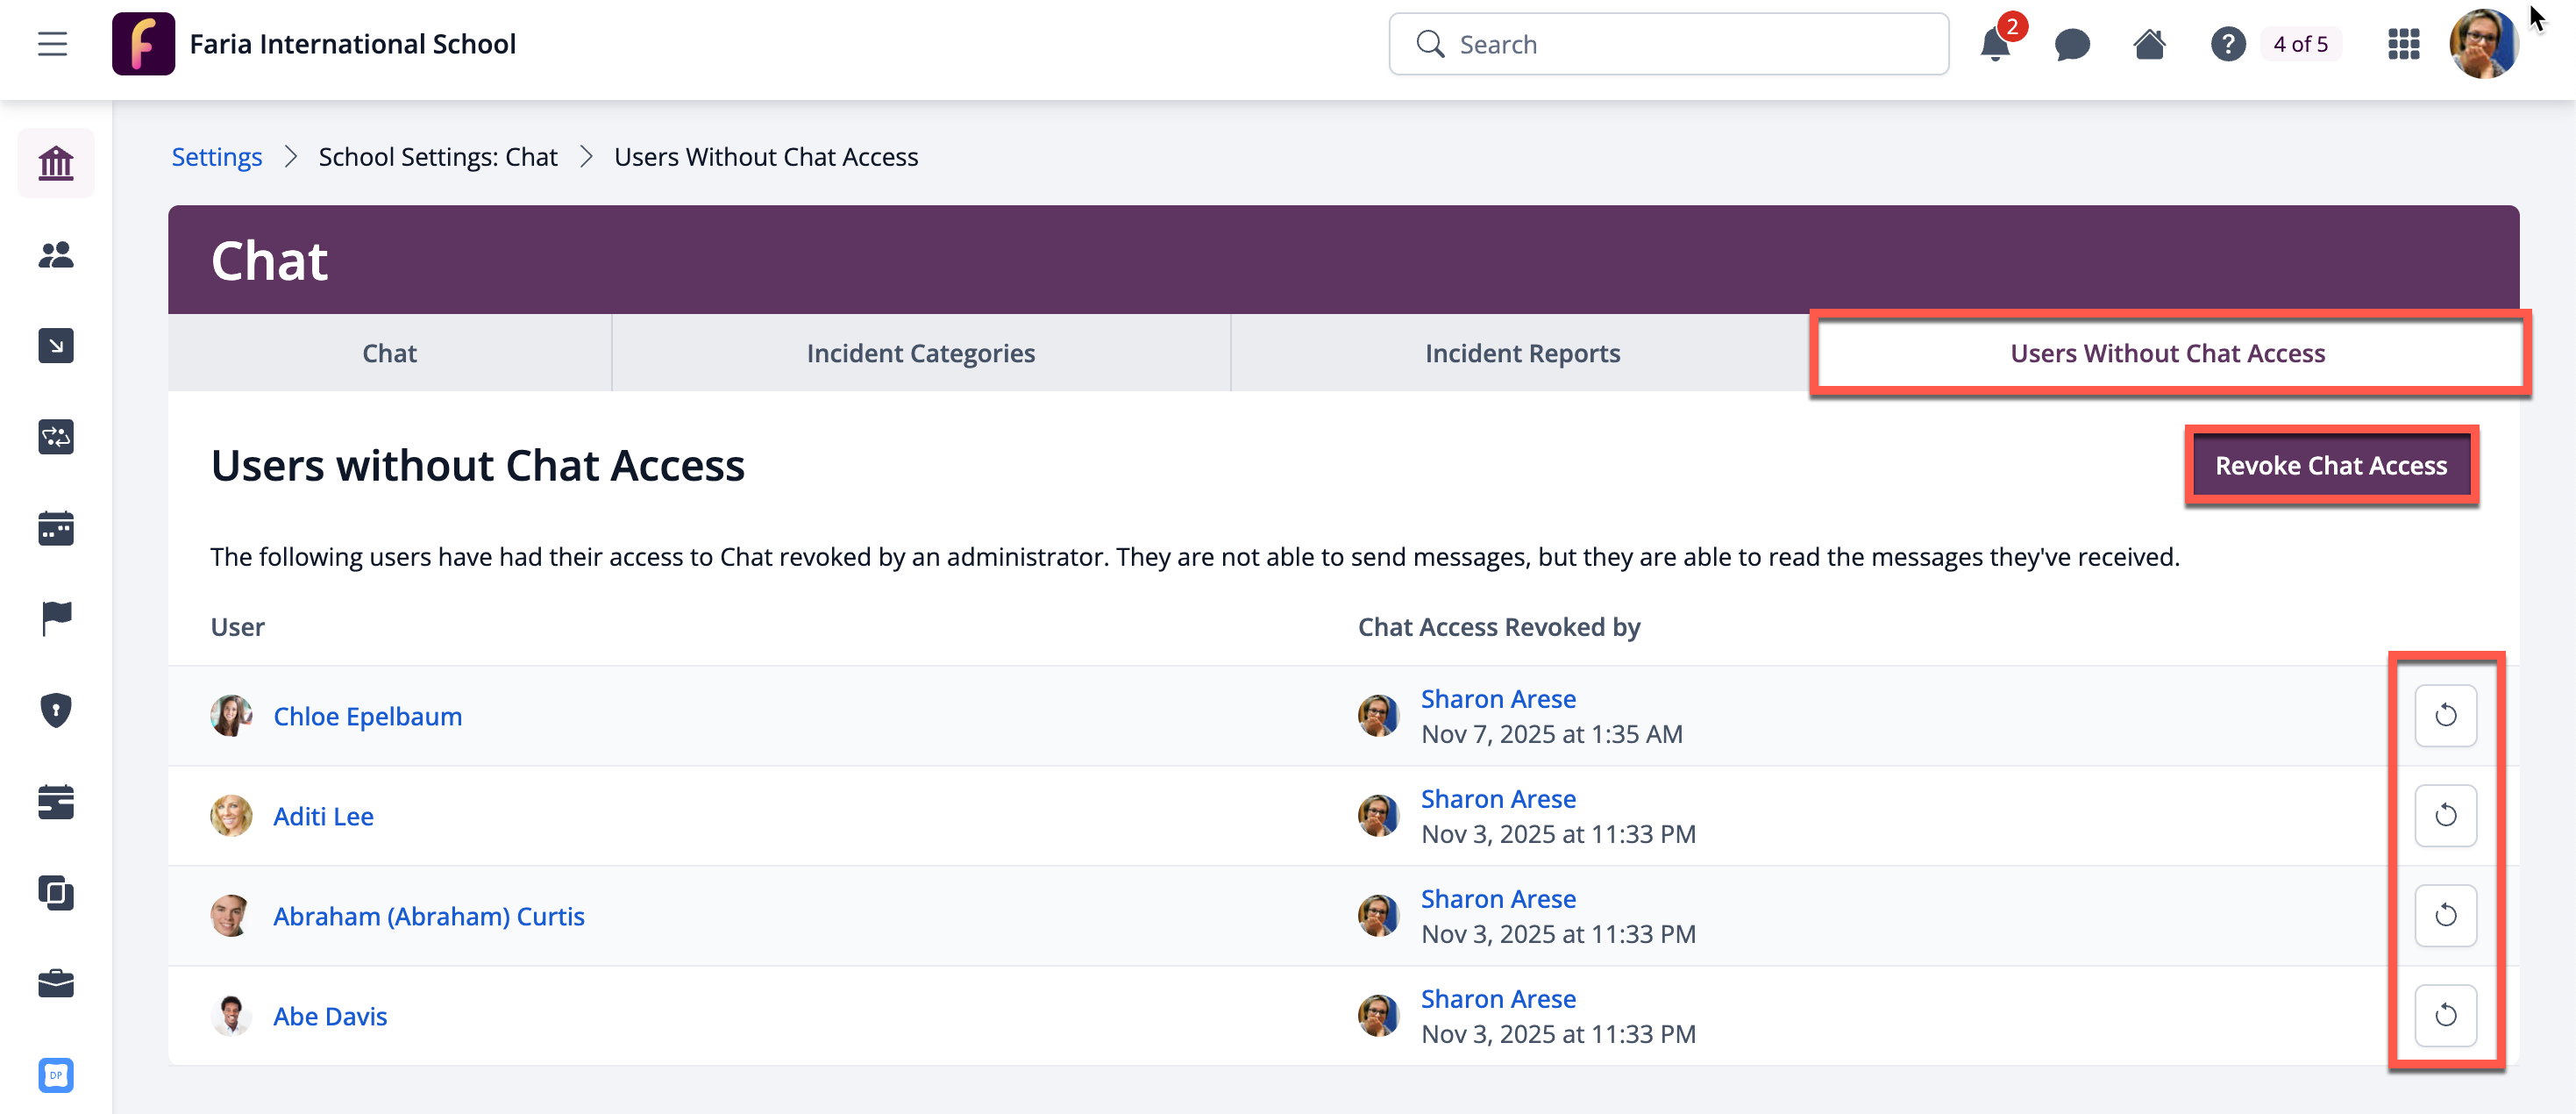This screenshot has height=1114, width=2576.
Task: Open the help question mark icon
Action: [2227, 45]
